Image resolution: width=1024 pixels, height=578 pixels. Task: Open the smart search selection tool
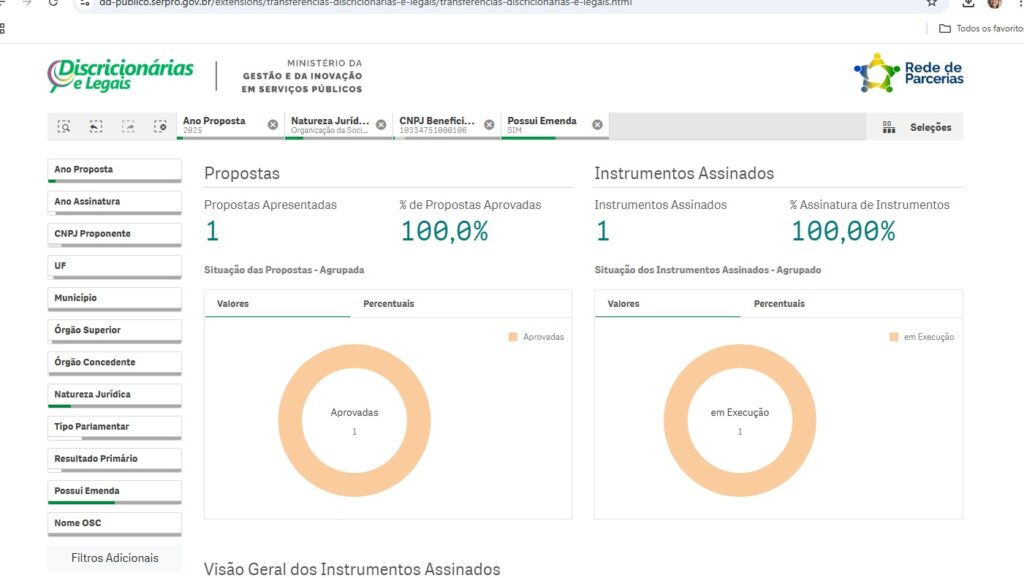(64, 126)
